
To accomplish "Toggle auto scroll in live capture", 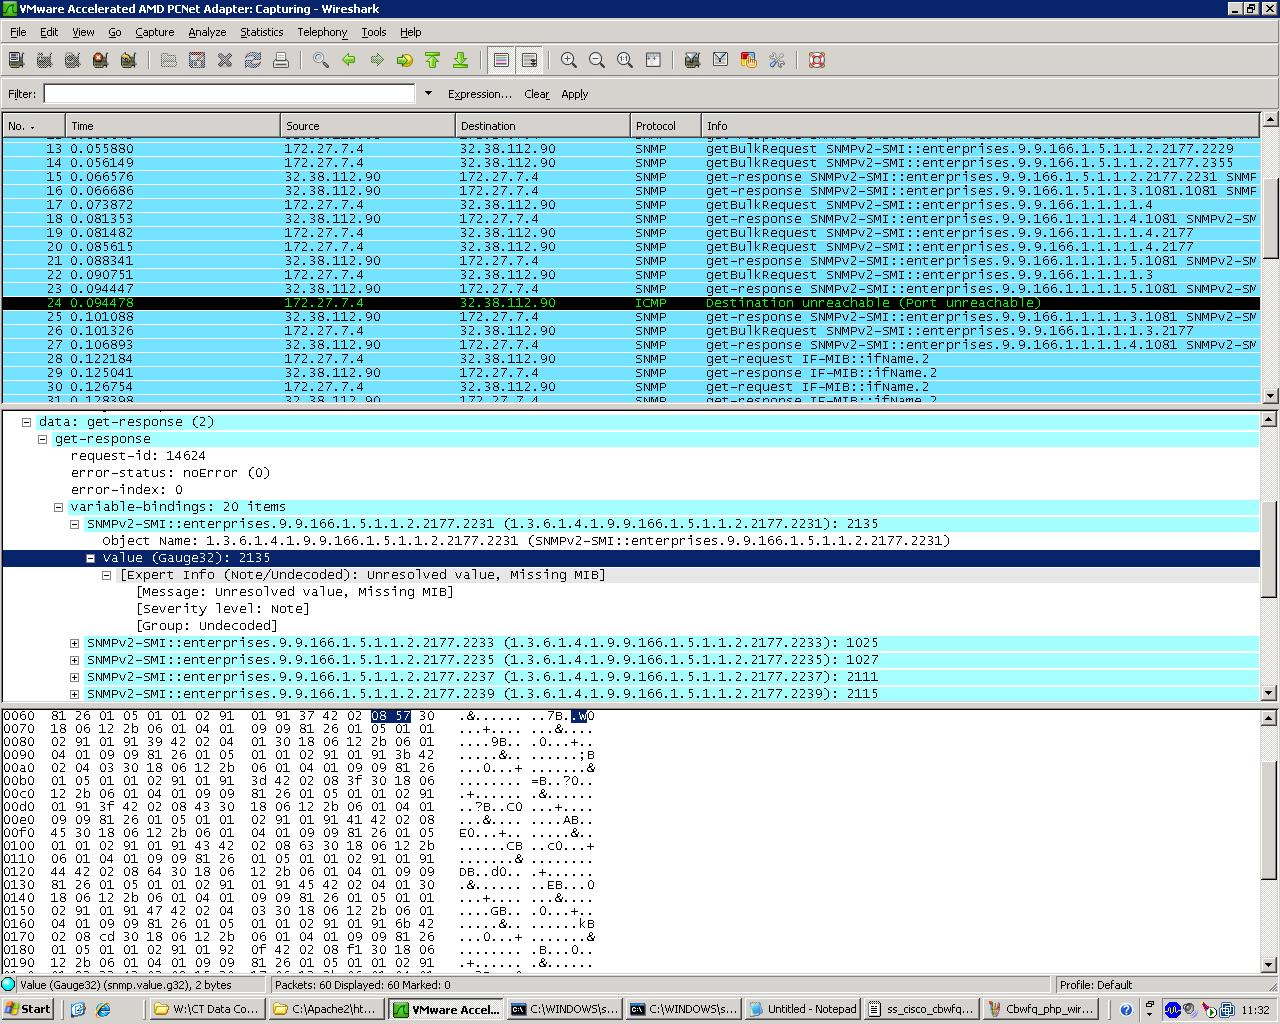I will 529,60.
